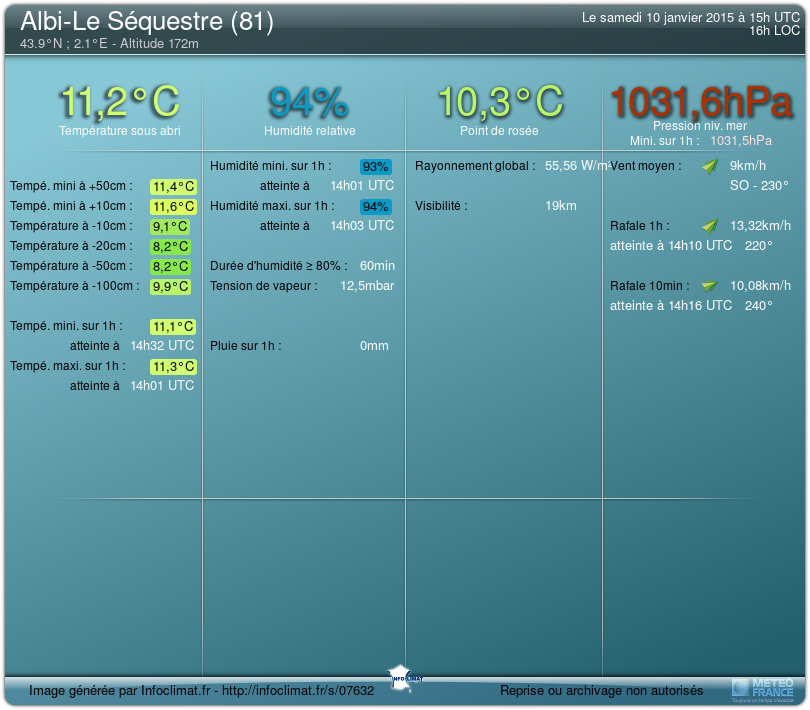Click the 'Reprise ou archivage non autorisés' notice
Screen dimensions: 810x710
[601, 690]
